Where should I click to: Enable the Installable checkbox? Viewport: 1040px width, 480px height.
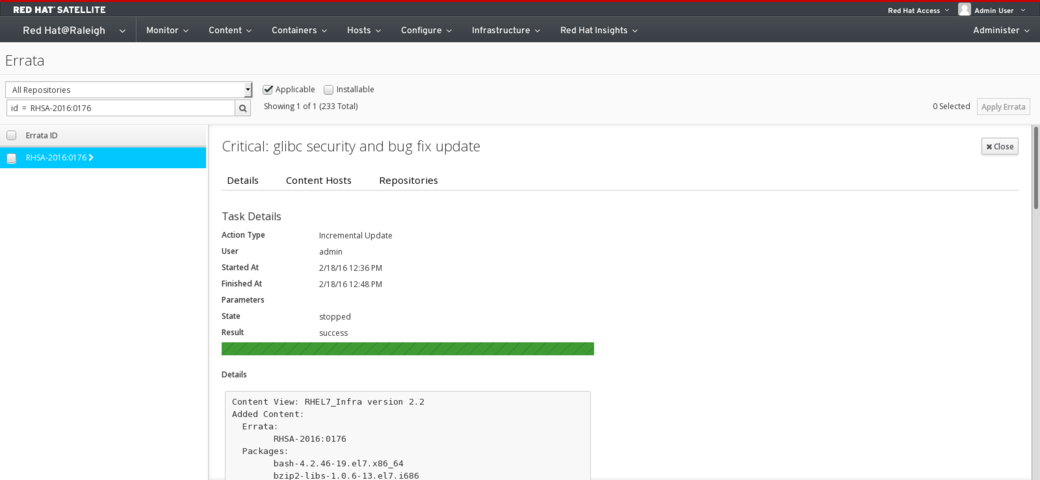(x=328, y=90)
